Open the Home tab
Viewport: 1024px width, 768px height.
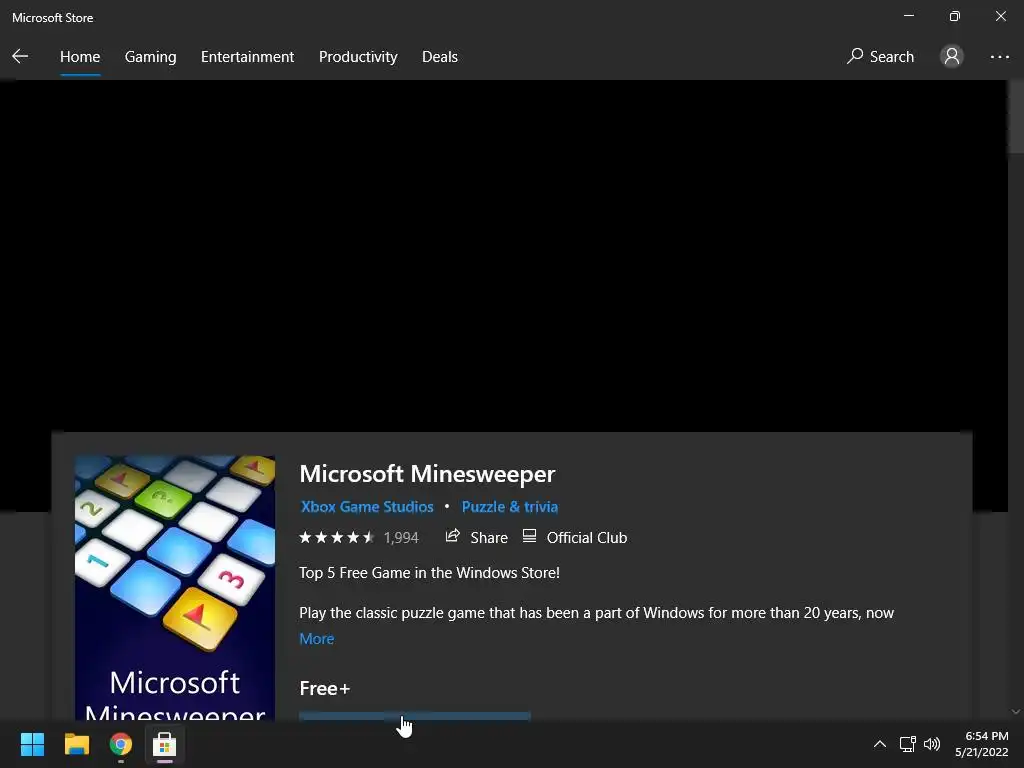[x=80, y=57]
